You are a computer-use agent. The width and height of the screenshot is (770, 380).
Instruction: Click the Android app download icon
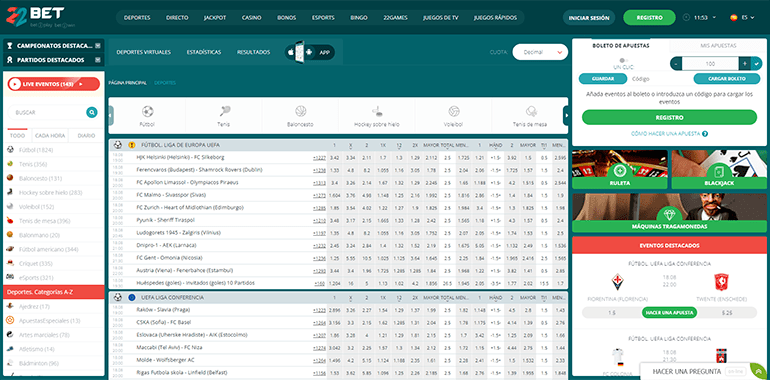click(x=309, y=52)
